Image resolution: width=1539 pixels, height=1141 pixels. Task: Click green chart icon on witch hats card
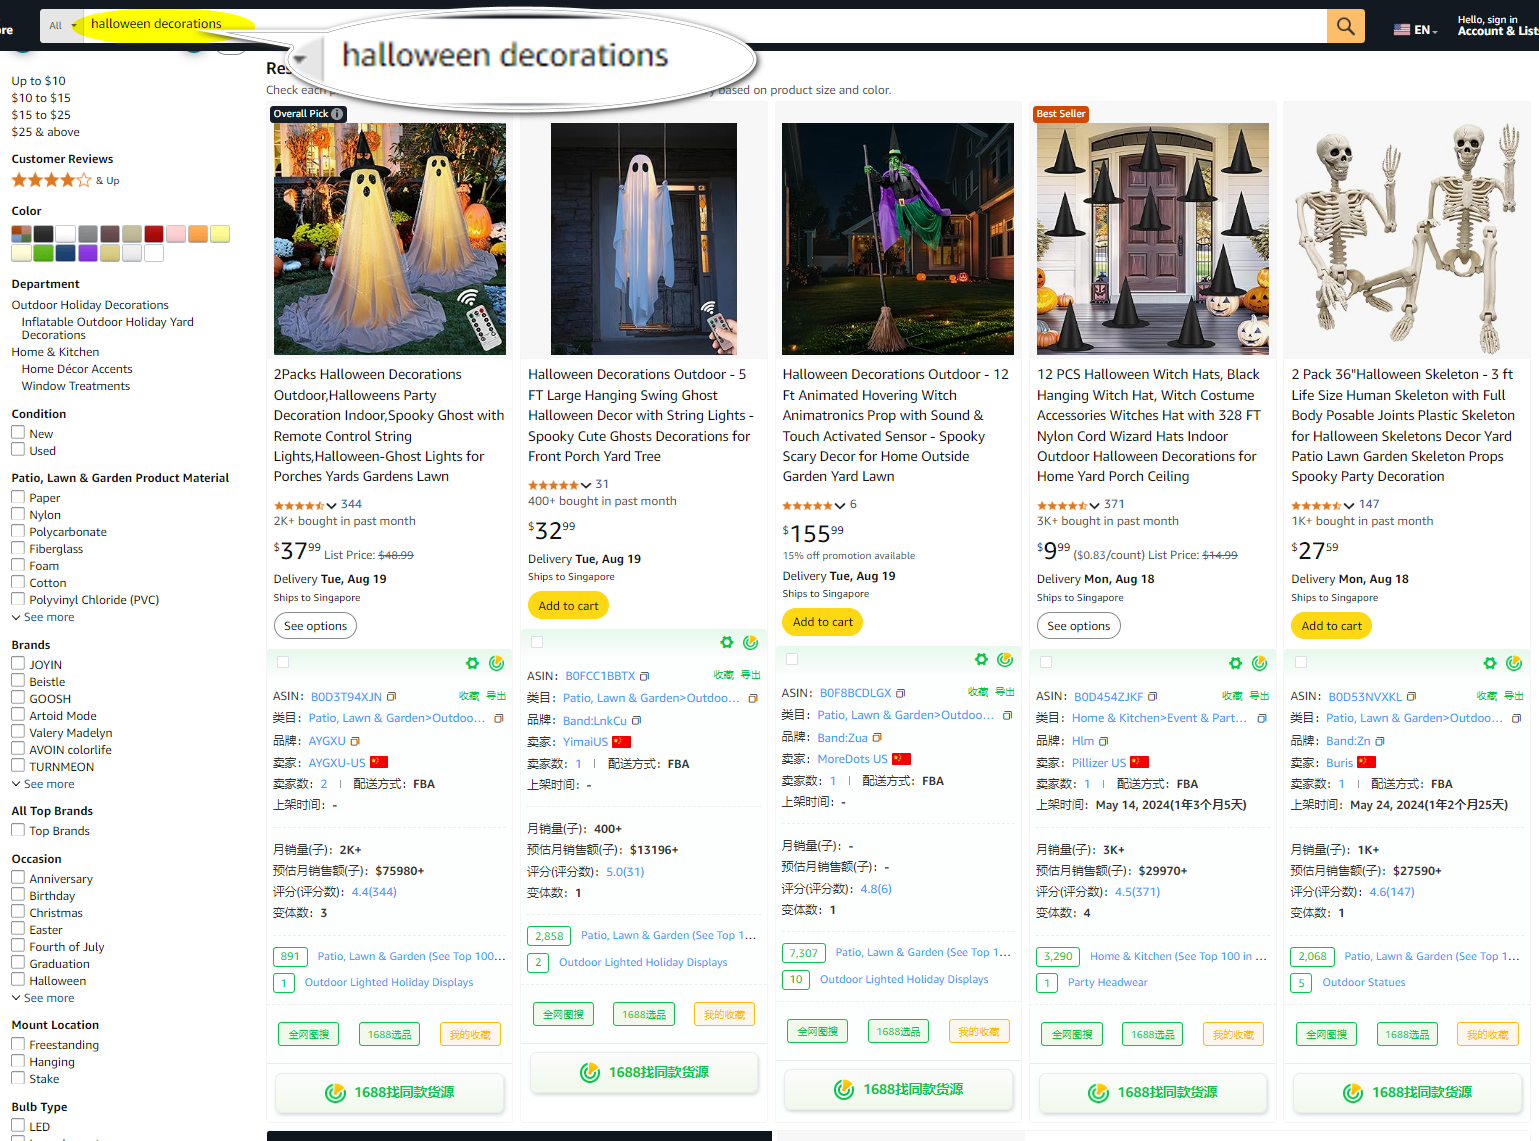click(x=1259, y=663)
